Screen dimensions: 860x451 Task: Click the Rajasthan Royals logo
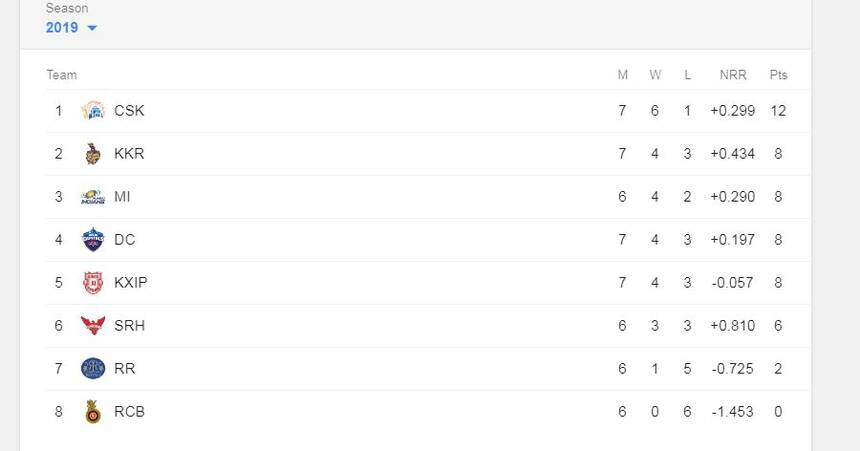tap(93, 369)
